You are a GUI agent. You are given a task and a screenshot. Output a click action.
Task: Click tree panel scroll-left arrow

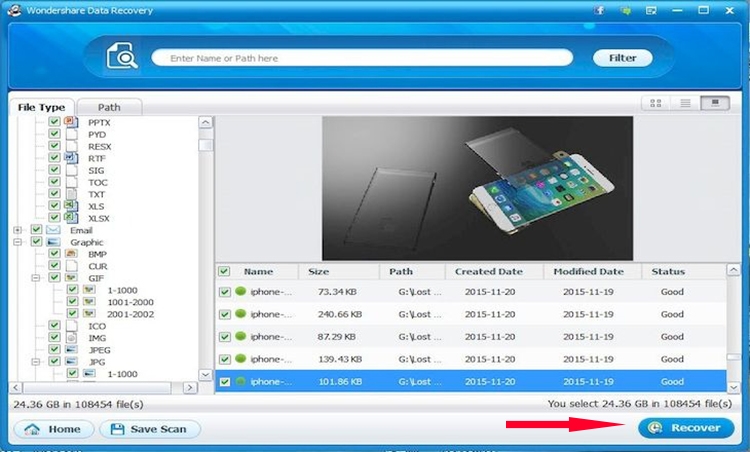pos(16,387)
